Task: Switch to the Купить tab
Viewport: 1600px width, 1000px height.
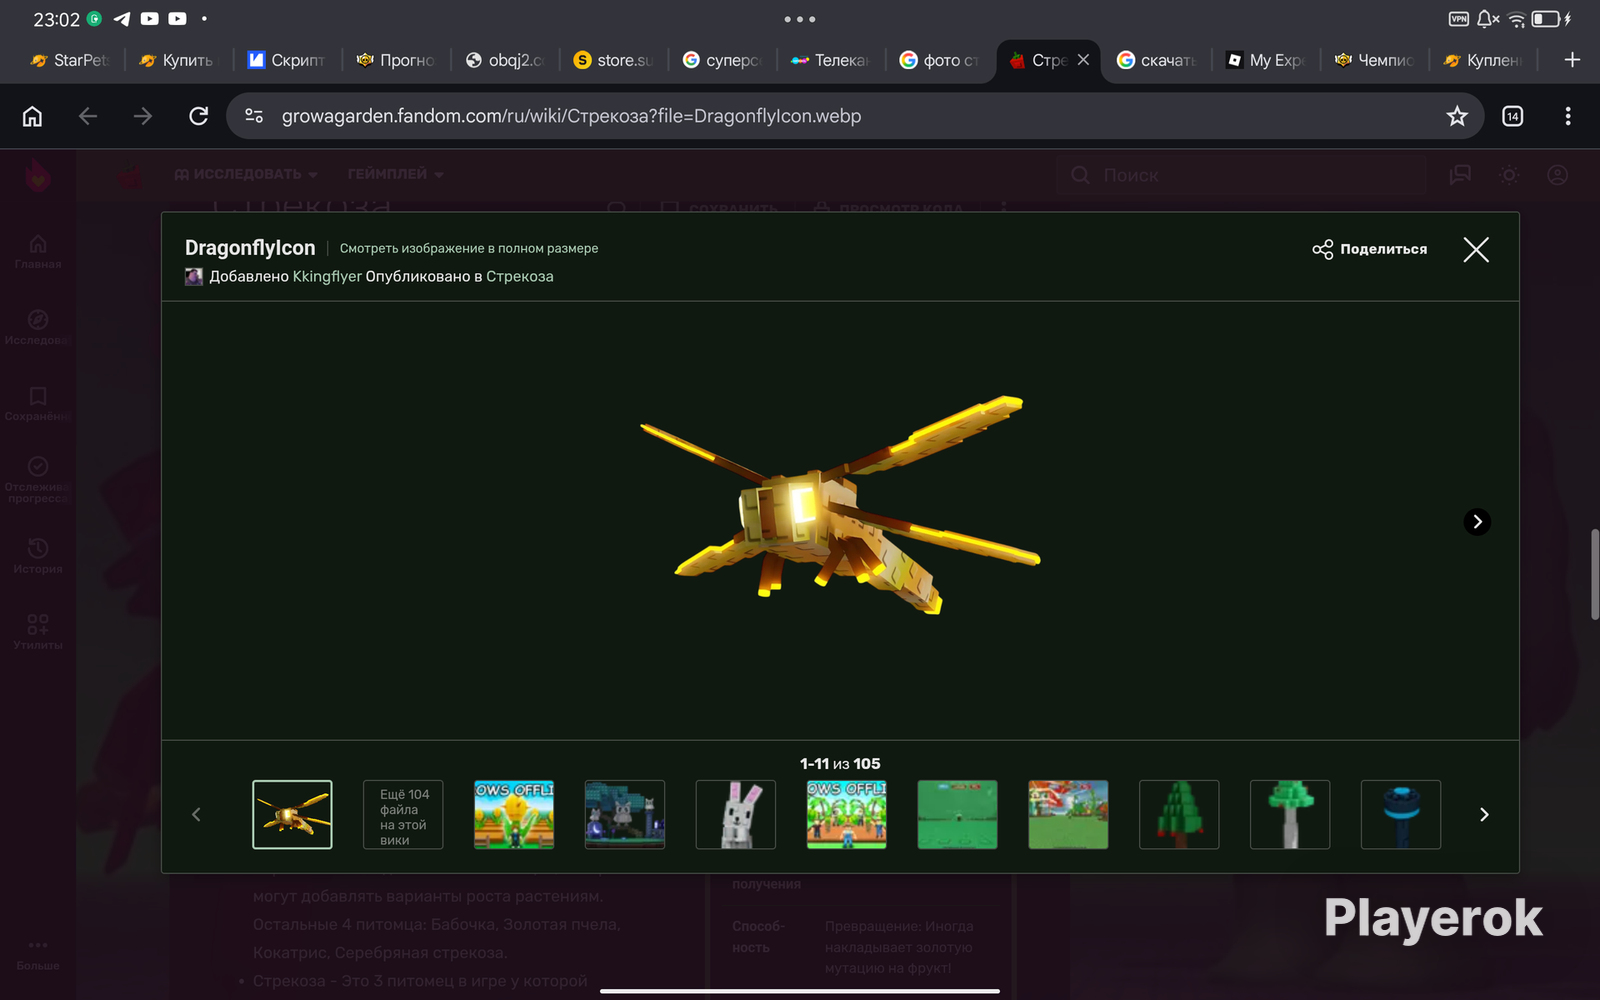Action: (x=178, y=60)
